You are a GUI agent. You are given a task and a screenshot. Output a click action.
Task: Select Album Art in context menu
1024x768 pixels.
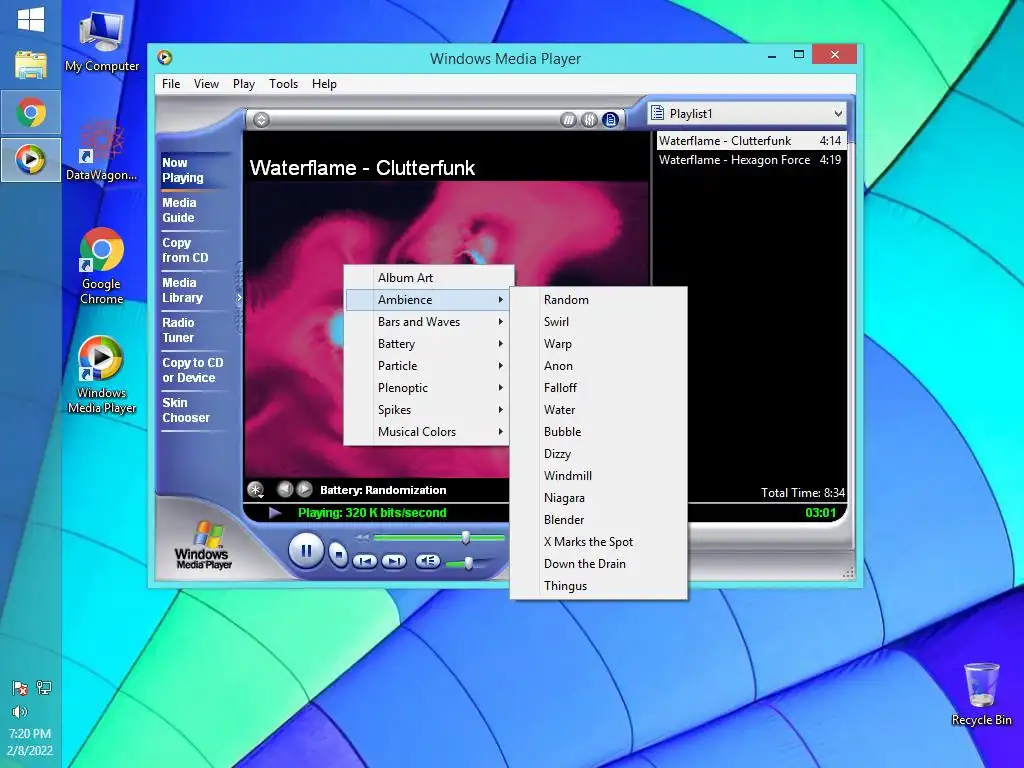point(427,278)
